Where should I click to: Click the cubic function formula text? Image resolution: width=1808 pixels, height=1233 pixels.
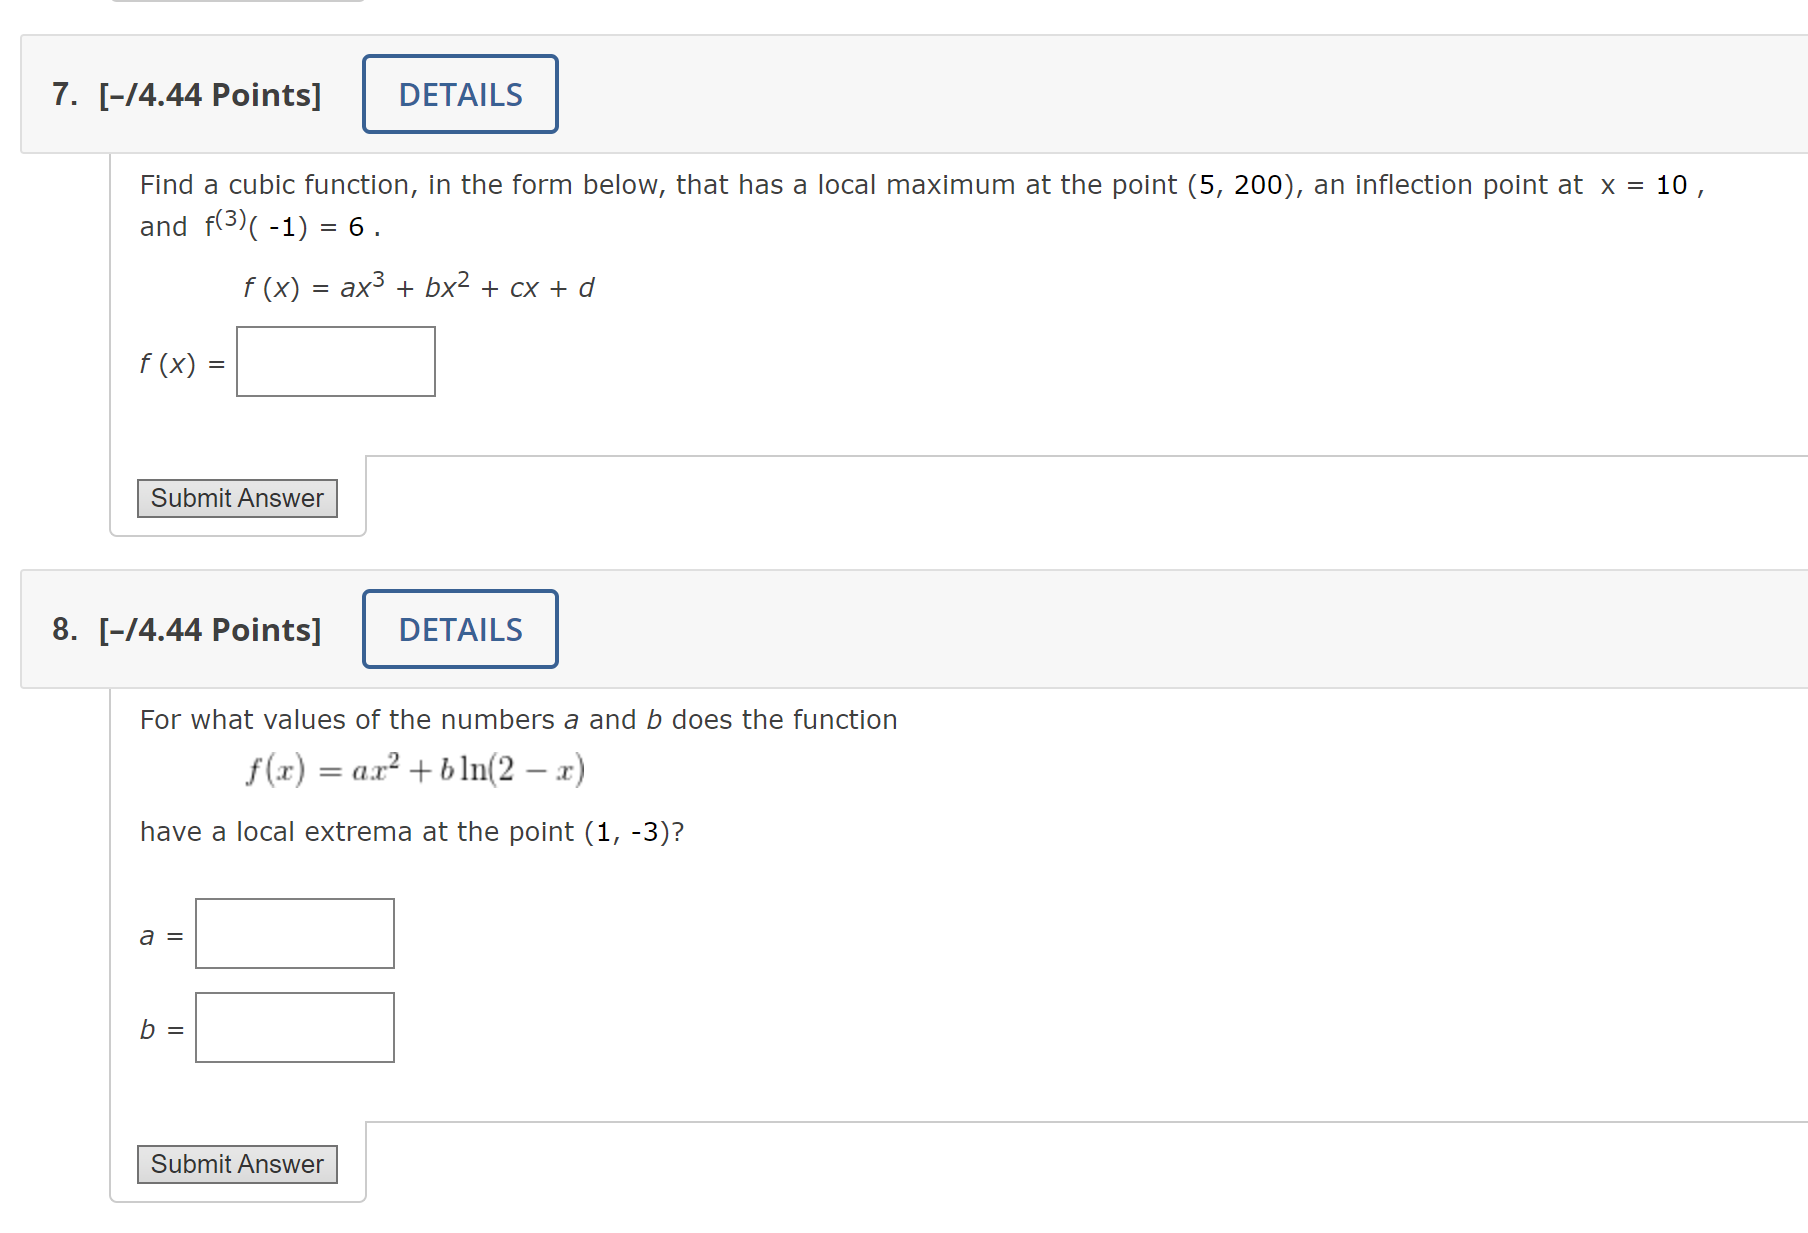[418, 287]
